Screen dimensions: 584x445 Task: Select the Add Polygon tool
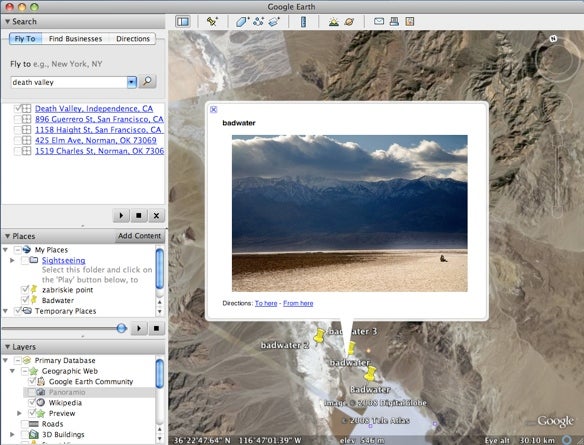(x=242, y=22)
